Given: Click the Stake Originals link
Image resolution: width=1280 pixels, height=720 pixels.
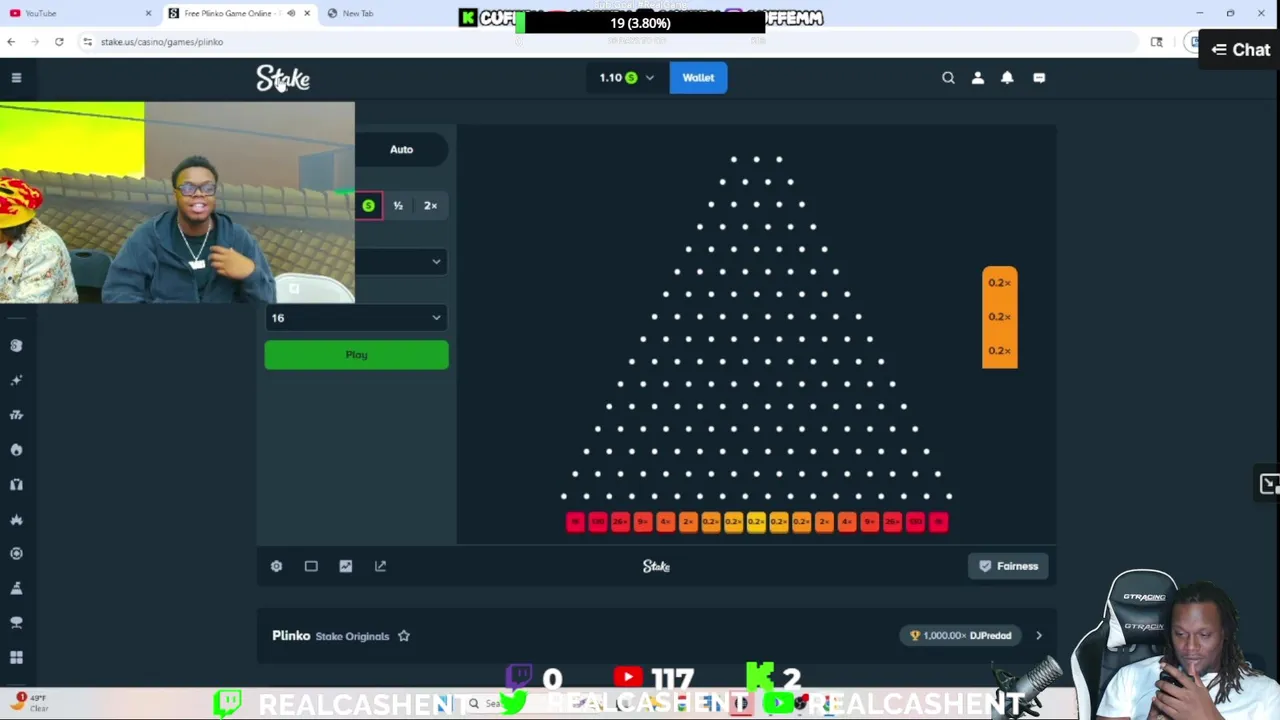Looking at the screenshot, I should (x=352, y=636).
